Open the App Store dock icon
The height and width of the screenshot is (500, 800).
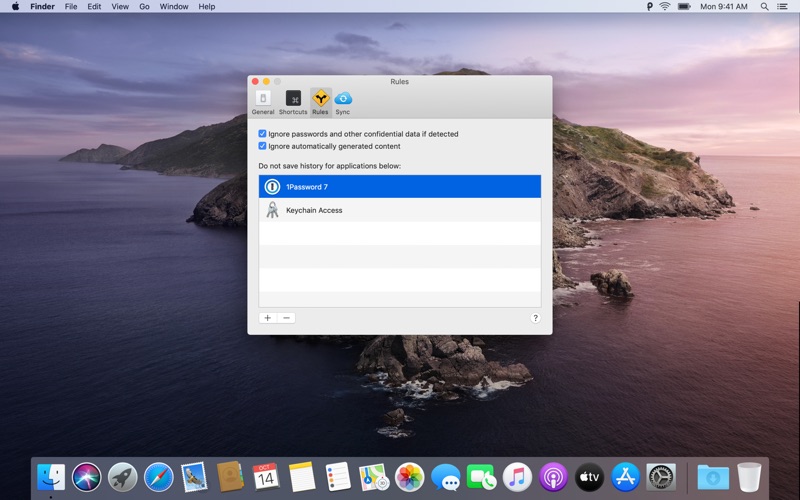[x=625, y=477]
